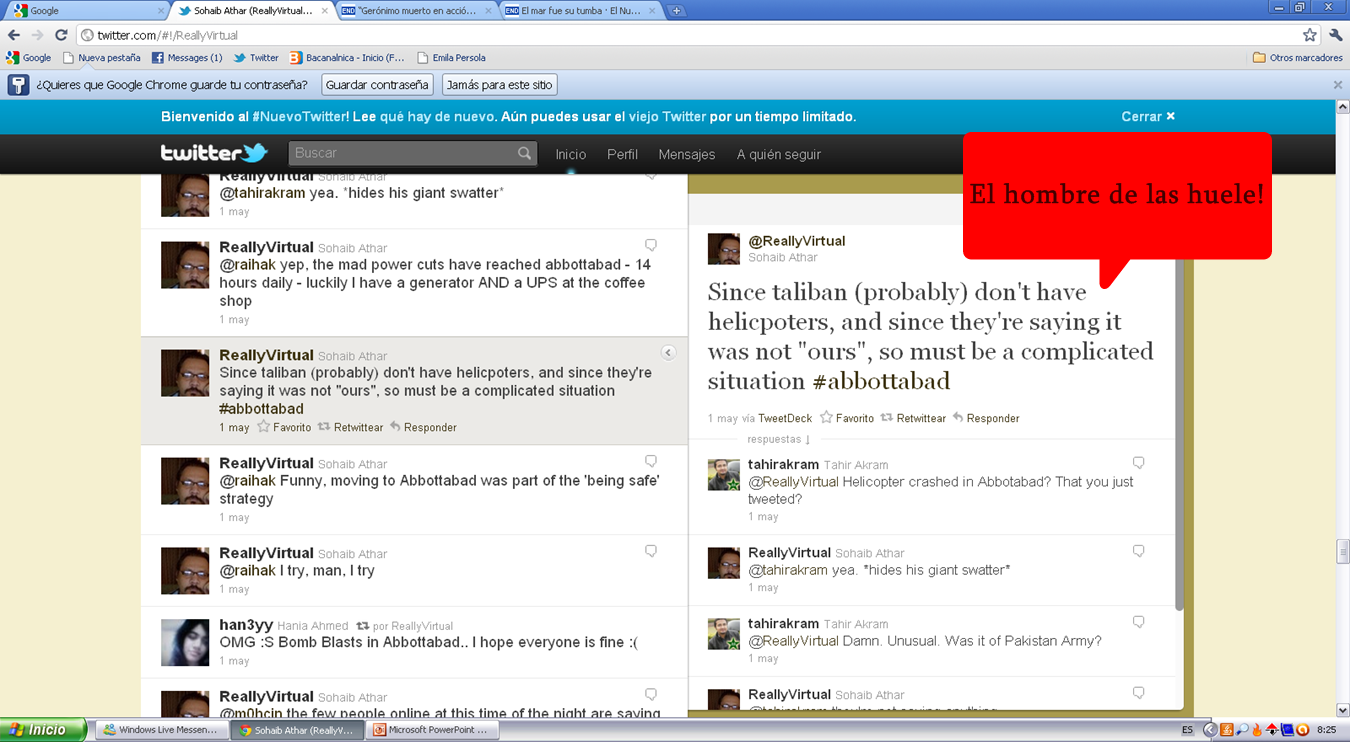Dismiss the password save bar
This screenshot has width=1350, height=742.
[1338, 85]
